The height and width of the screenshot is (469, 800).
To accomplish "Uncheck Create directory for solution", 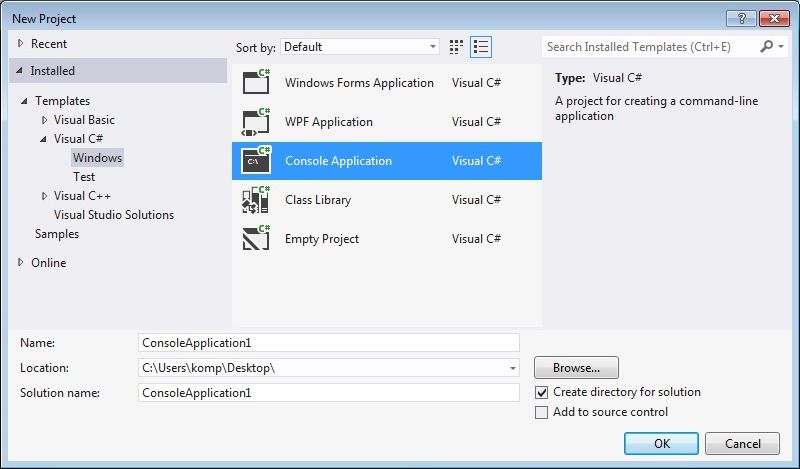I will 542,393.
